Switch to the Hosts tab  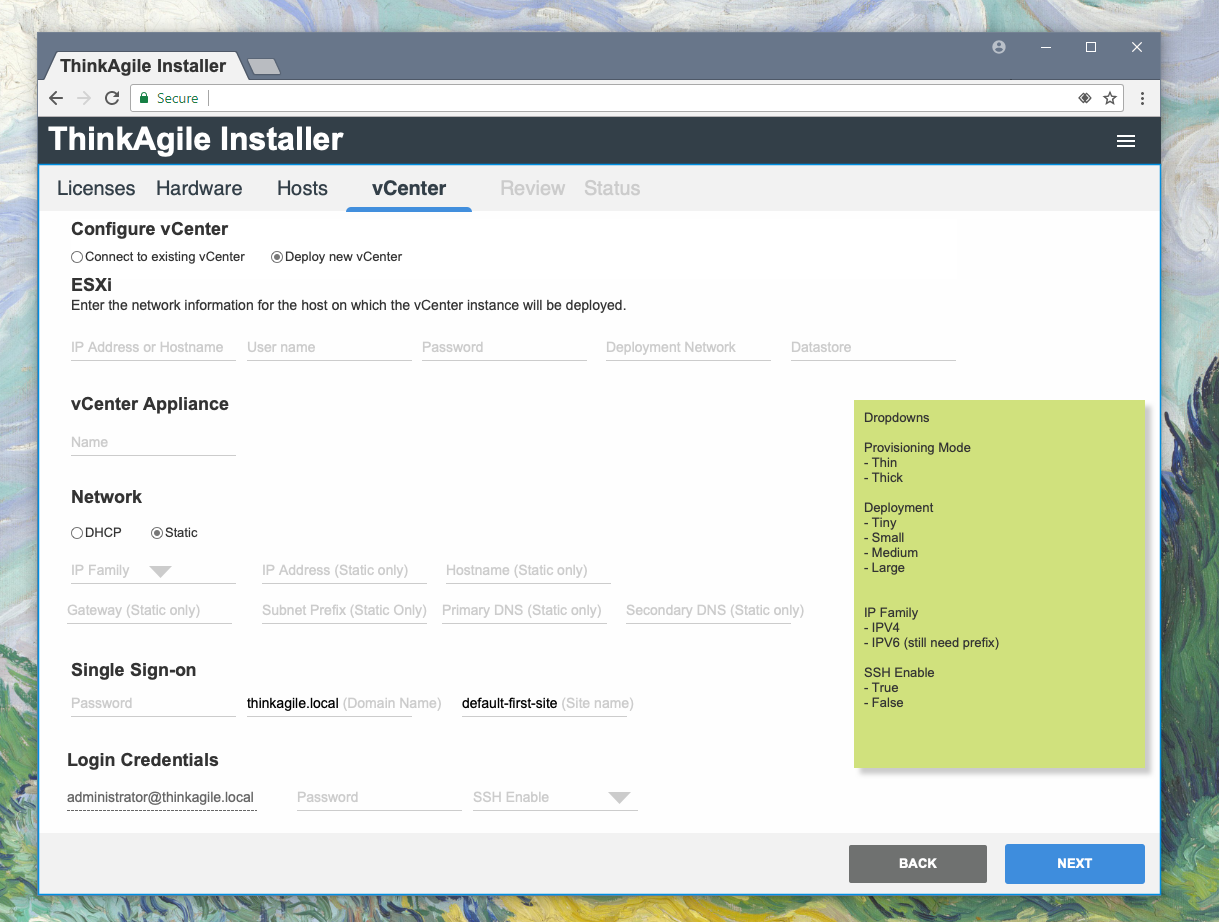point(302,188)
